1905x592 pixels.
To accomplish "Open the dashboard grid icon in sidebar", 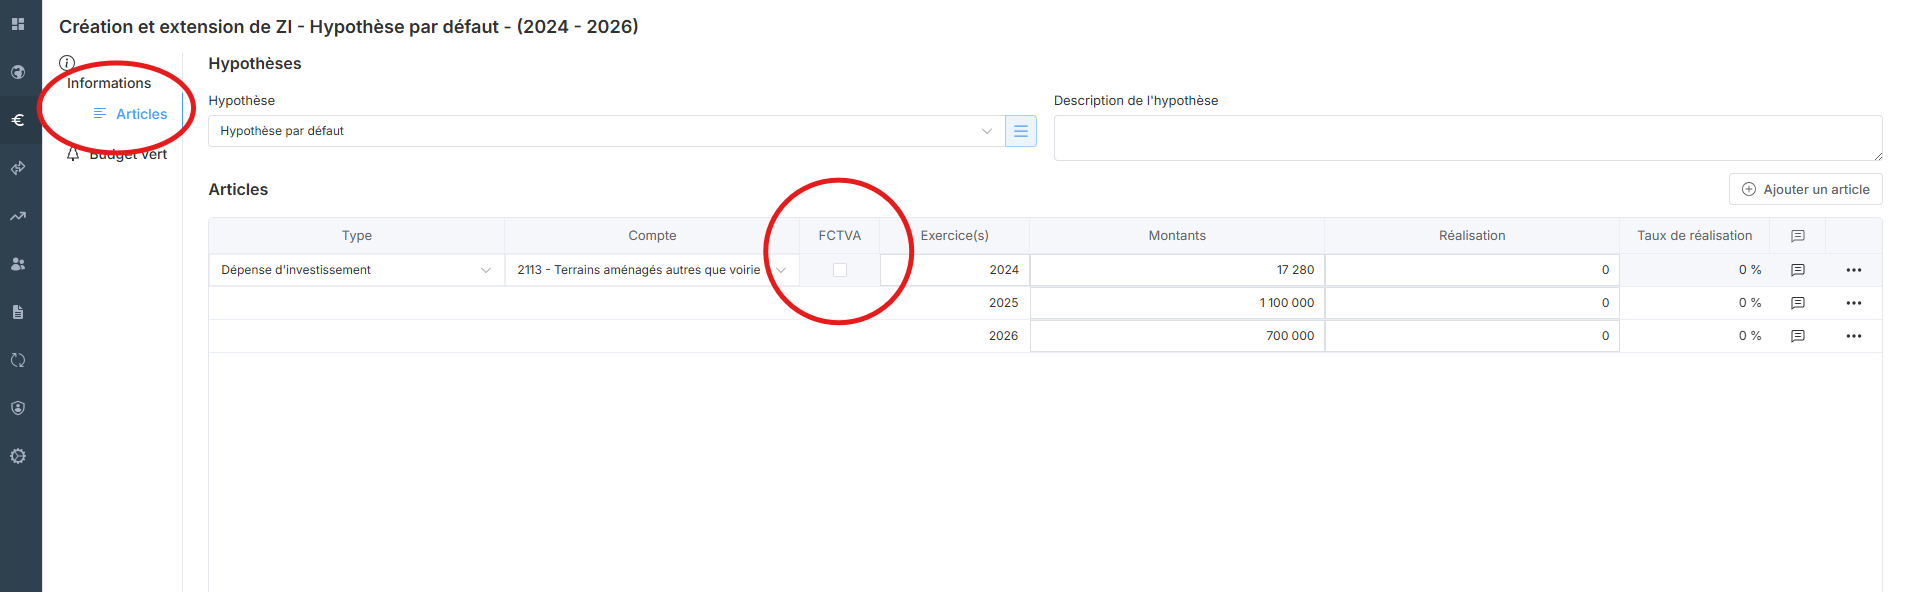I will (x=18, y=24).
